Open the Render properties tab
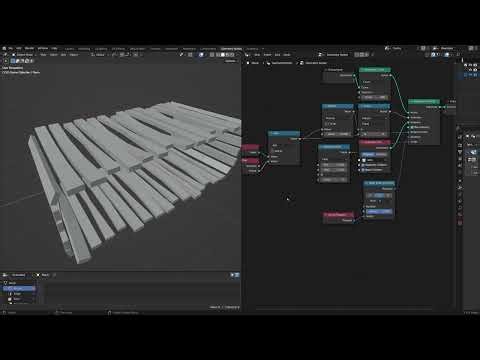Image resolution: width=480 pixels, height=360 pixels. point(460,146)
